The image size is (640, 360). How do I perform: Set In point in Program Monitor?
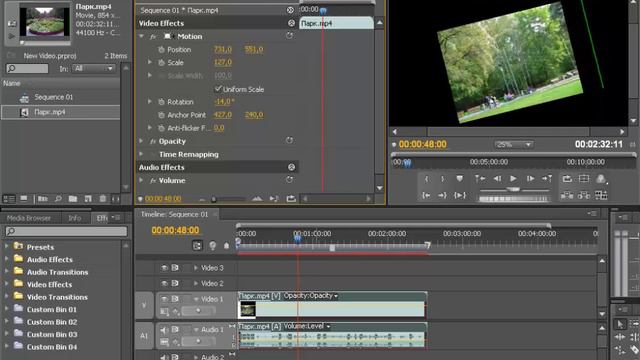(x=427, y=179)
